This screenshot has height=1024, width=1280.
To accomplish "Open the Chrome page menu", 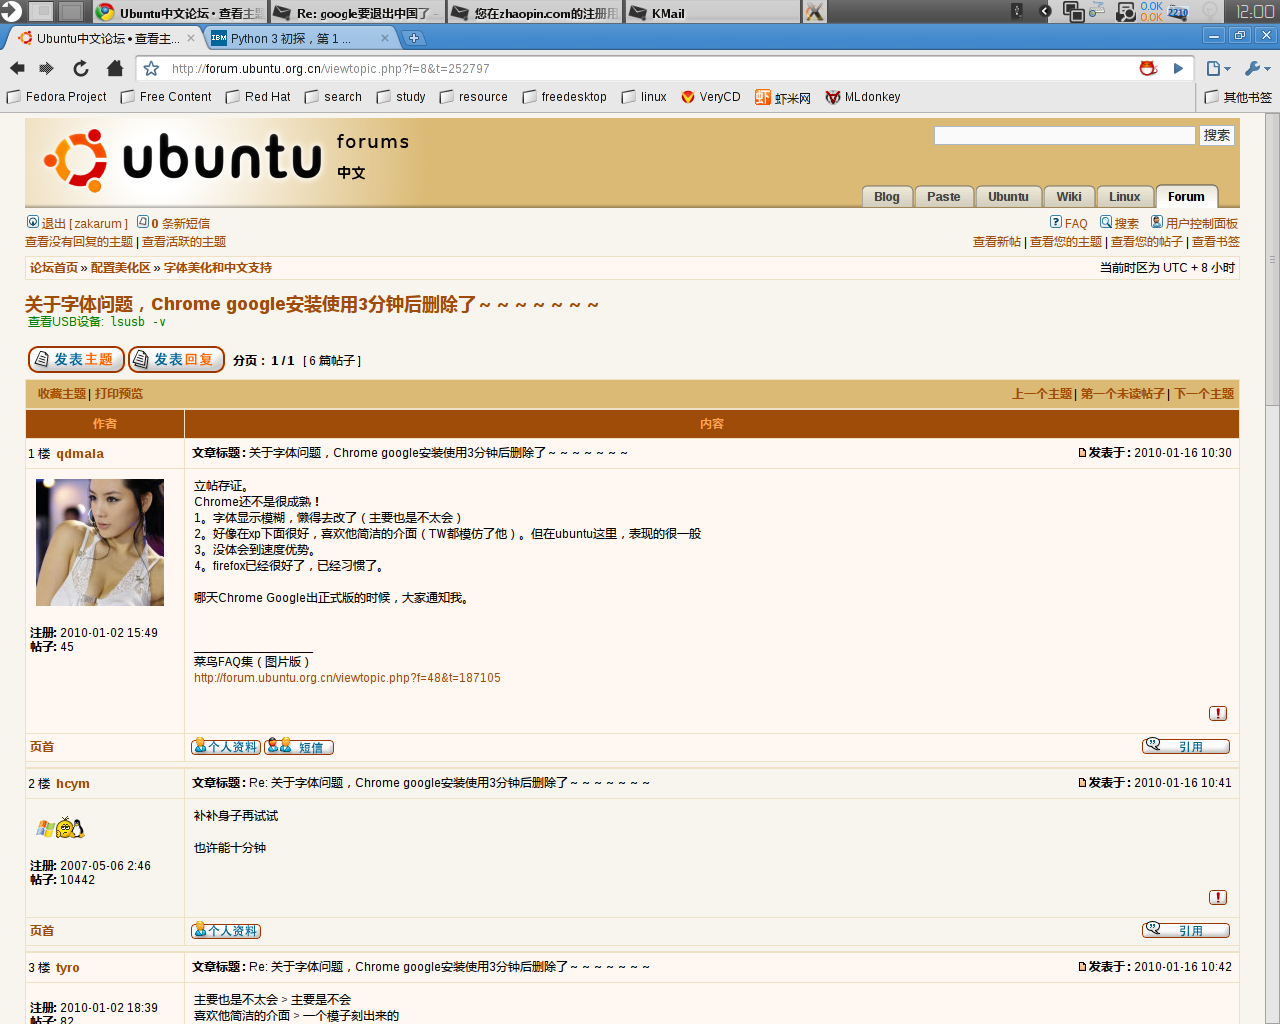I will (x=1218, y=68).
